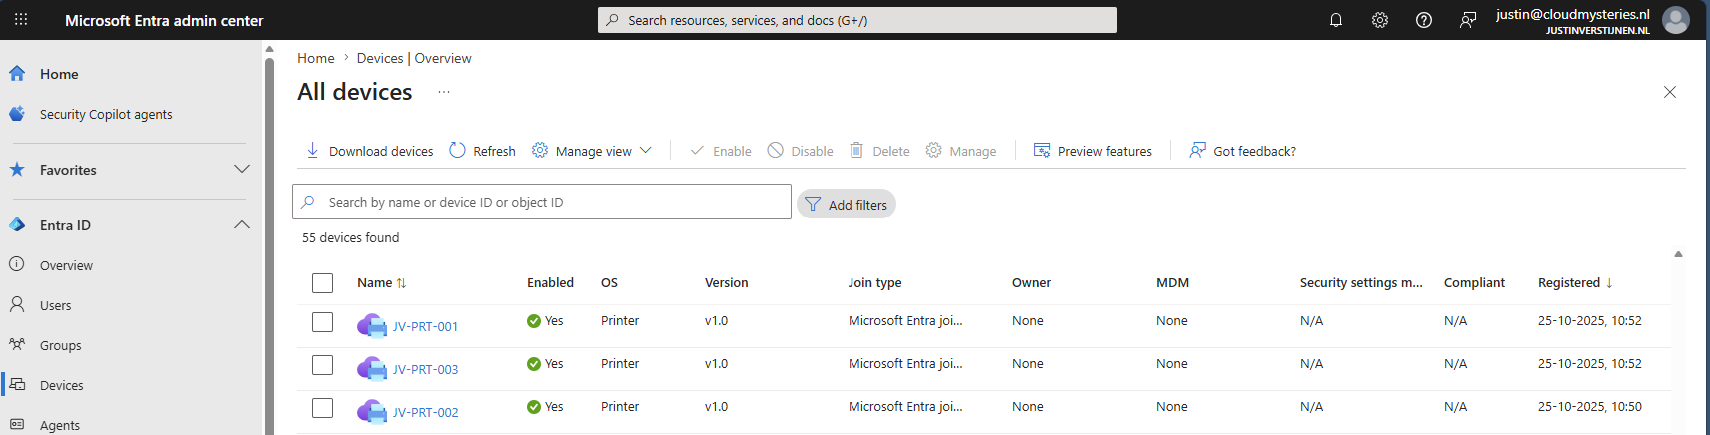Click the Compliant column header
Image resolution: width=1710 pixels, height=435 pixels.
click(1474, 283)
